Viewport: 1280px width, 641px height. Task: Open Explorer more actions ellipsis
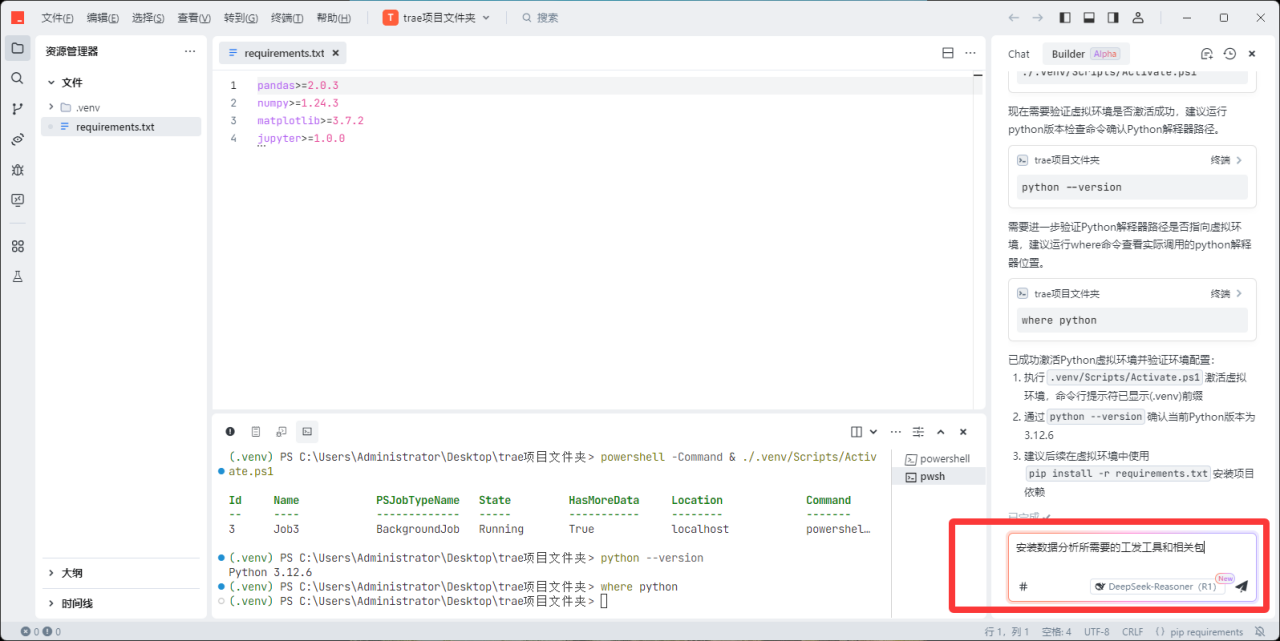[x=190, y=51]
